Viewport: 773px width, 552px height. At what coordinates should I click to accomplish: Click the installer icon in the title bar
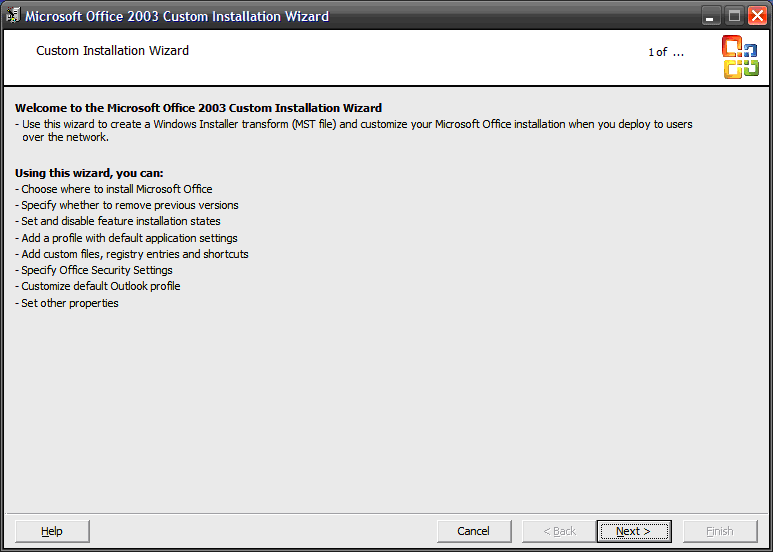pyautogui.click(x=13, y=16)
